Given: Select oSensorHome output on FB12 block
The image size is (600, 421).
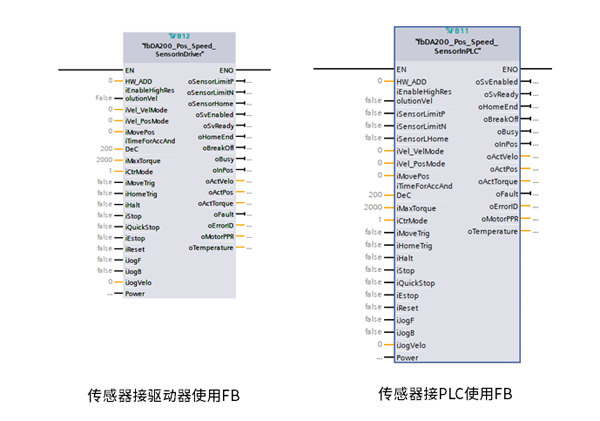Looking at the screenshot, I should tap(210, 103).
